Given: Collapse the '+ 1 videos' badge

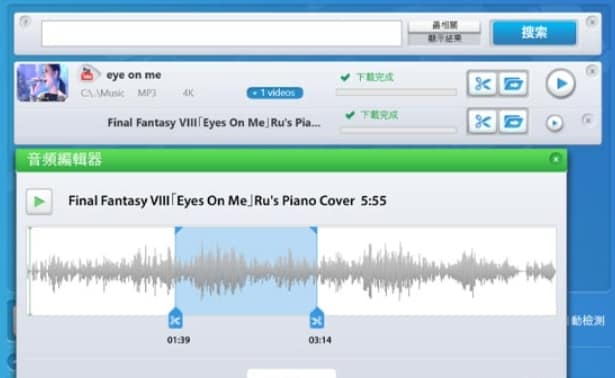Looking at the screenshot, I should coord(275,93).
